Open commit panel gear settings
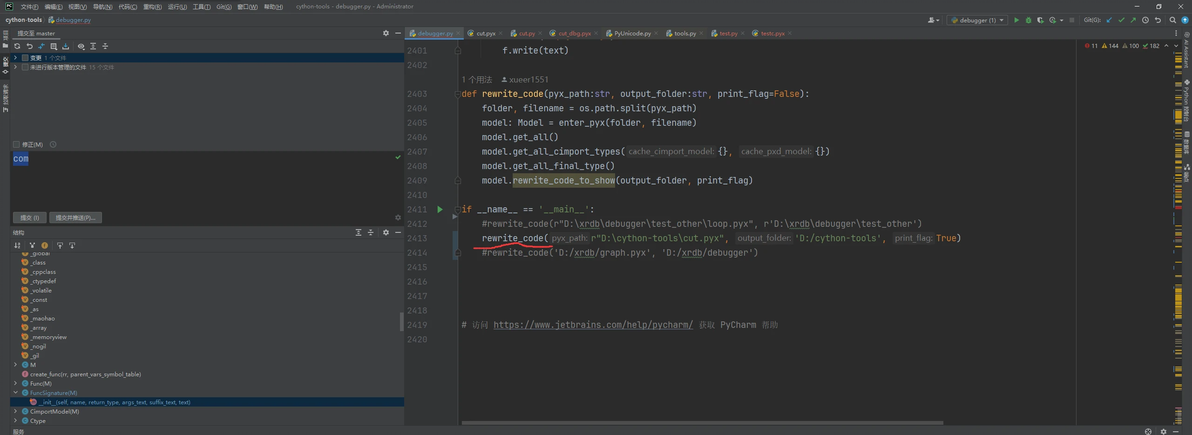Screen dimensions: 1192x435 [x=385, y=33]
